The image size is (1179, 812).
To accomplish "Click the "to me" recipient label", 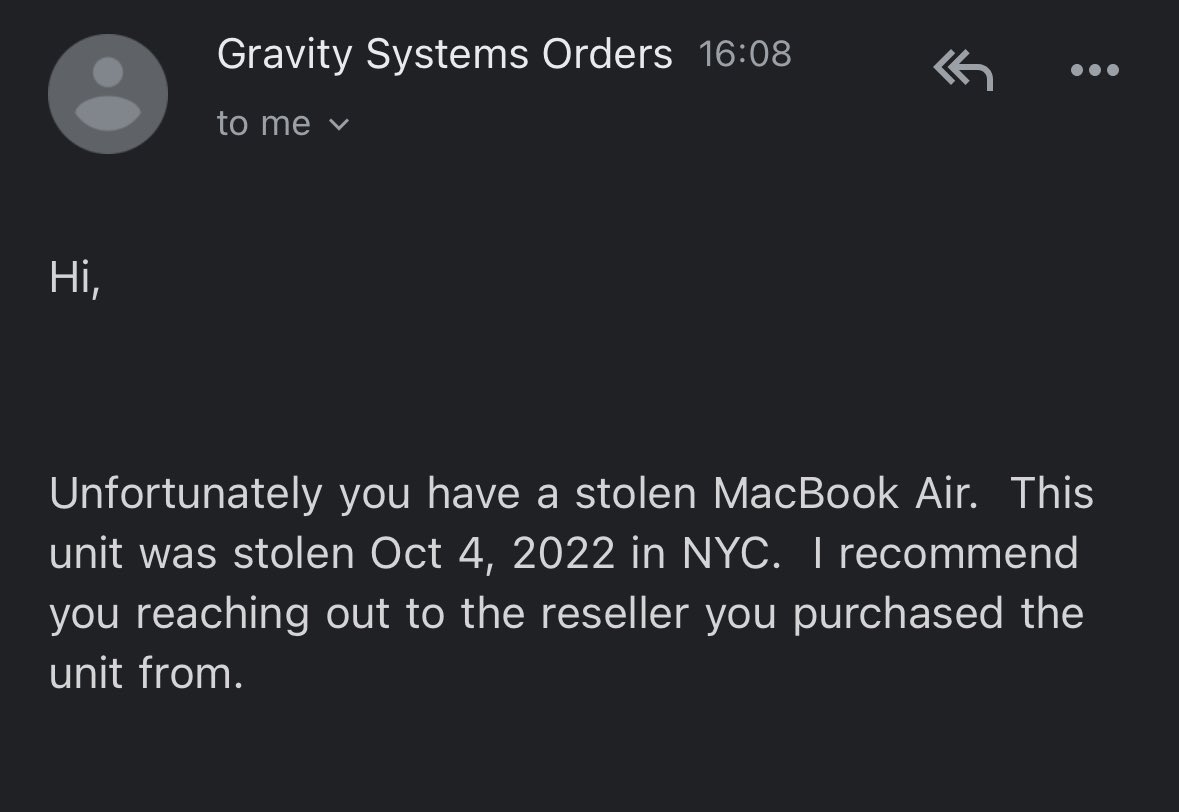I will tap(263, 123).
